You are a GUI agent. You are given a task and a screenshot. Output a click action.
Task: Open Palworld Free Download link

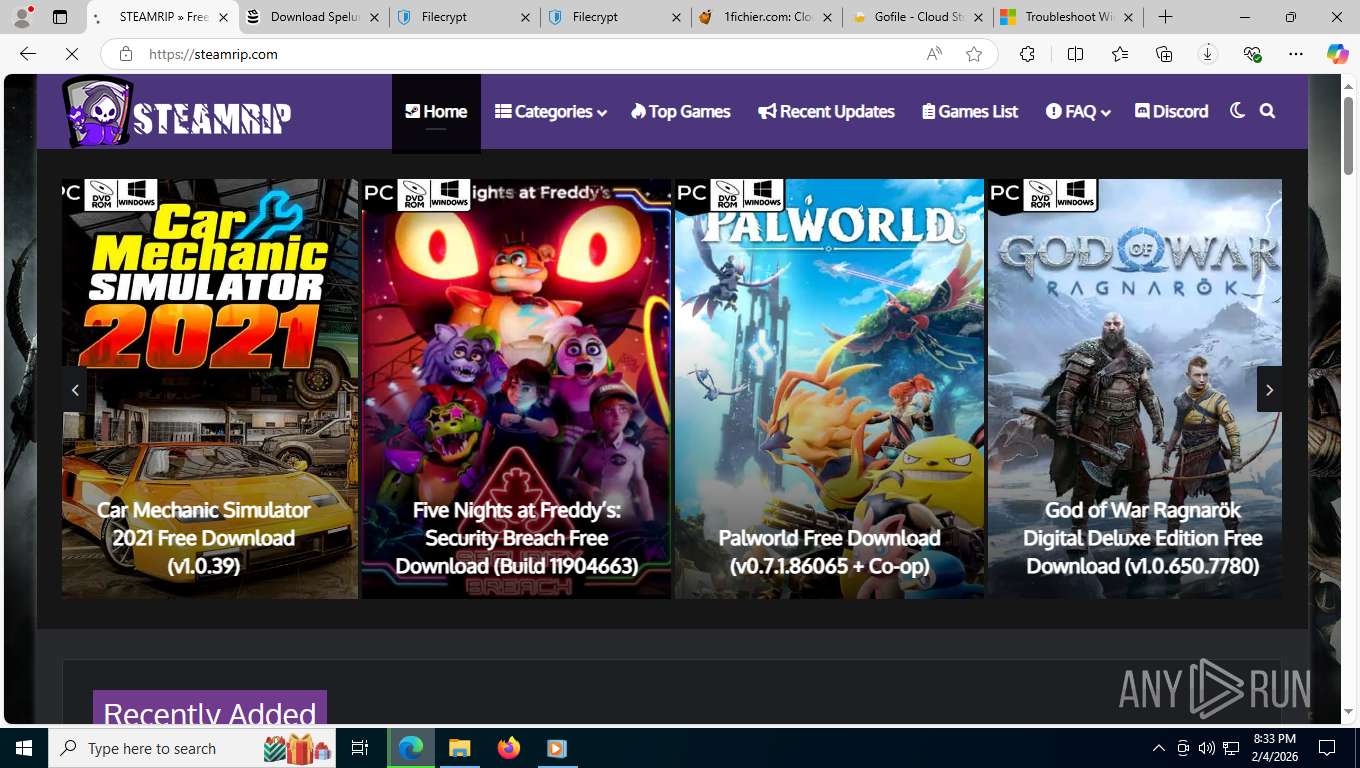(x=829, y=552)
